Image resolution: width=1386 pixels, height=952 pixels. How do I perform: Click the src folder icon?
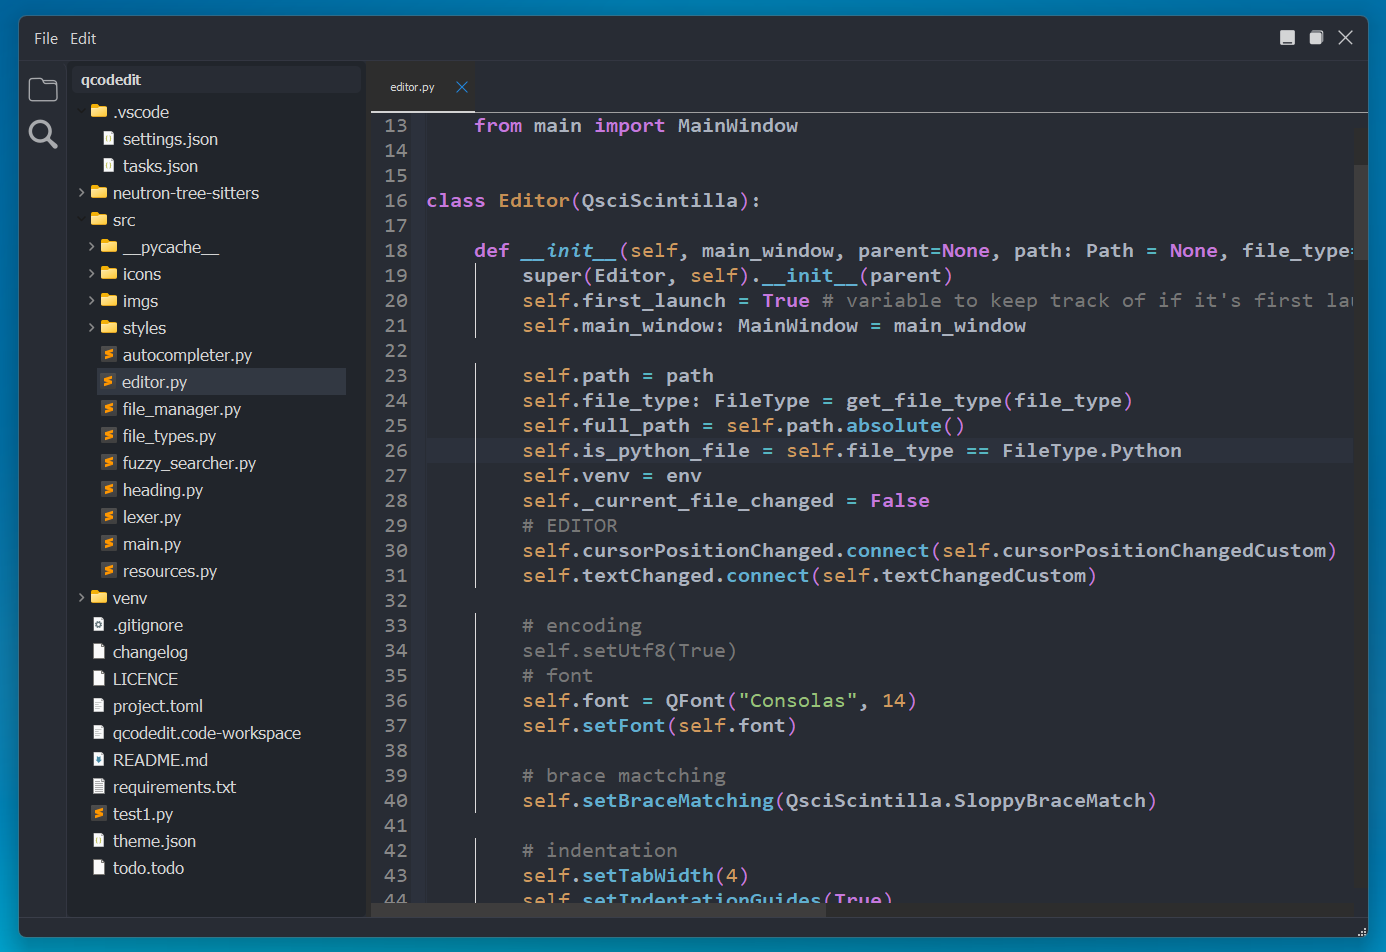point(99,219)
